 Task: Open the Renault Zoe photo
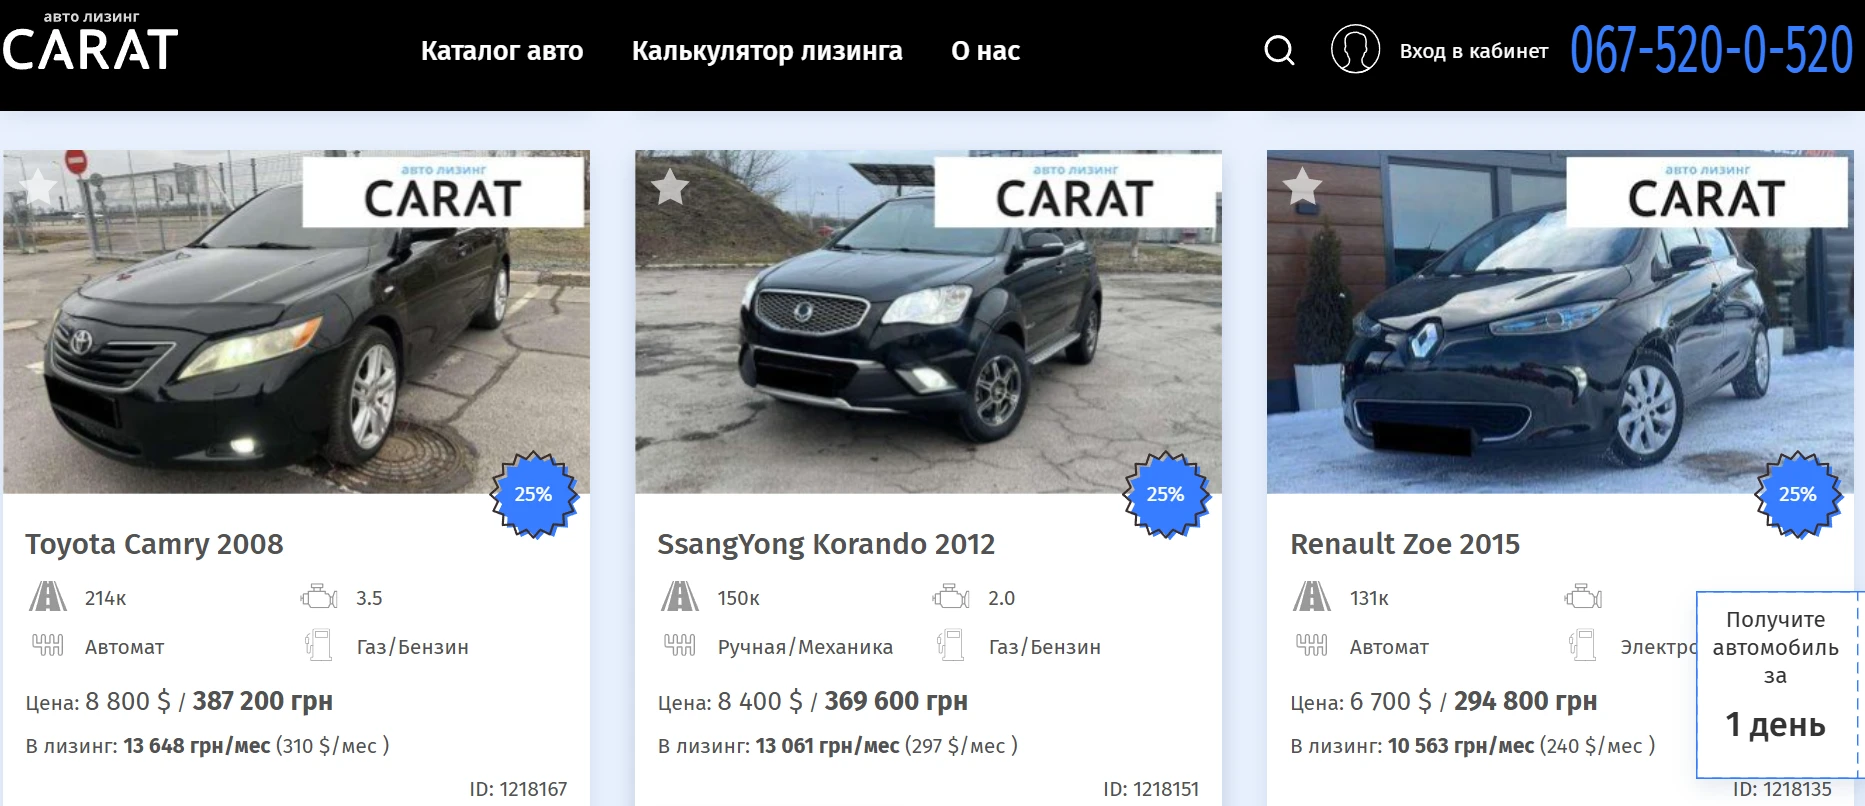click(x=1560, y=322)
